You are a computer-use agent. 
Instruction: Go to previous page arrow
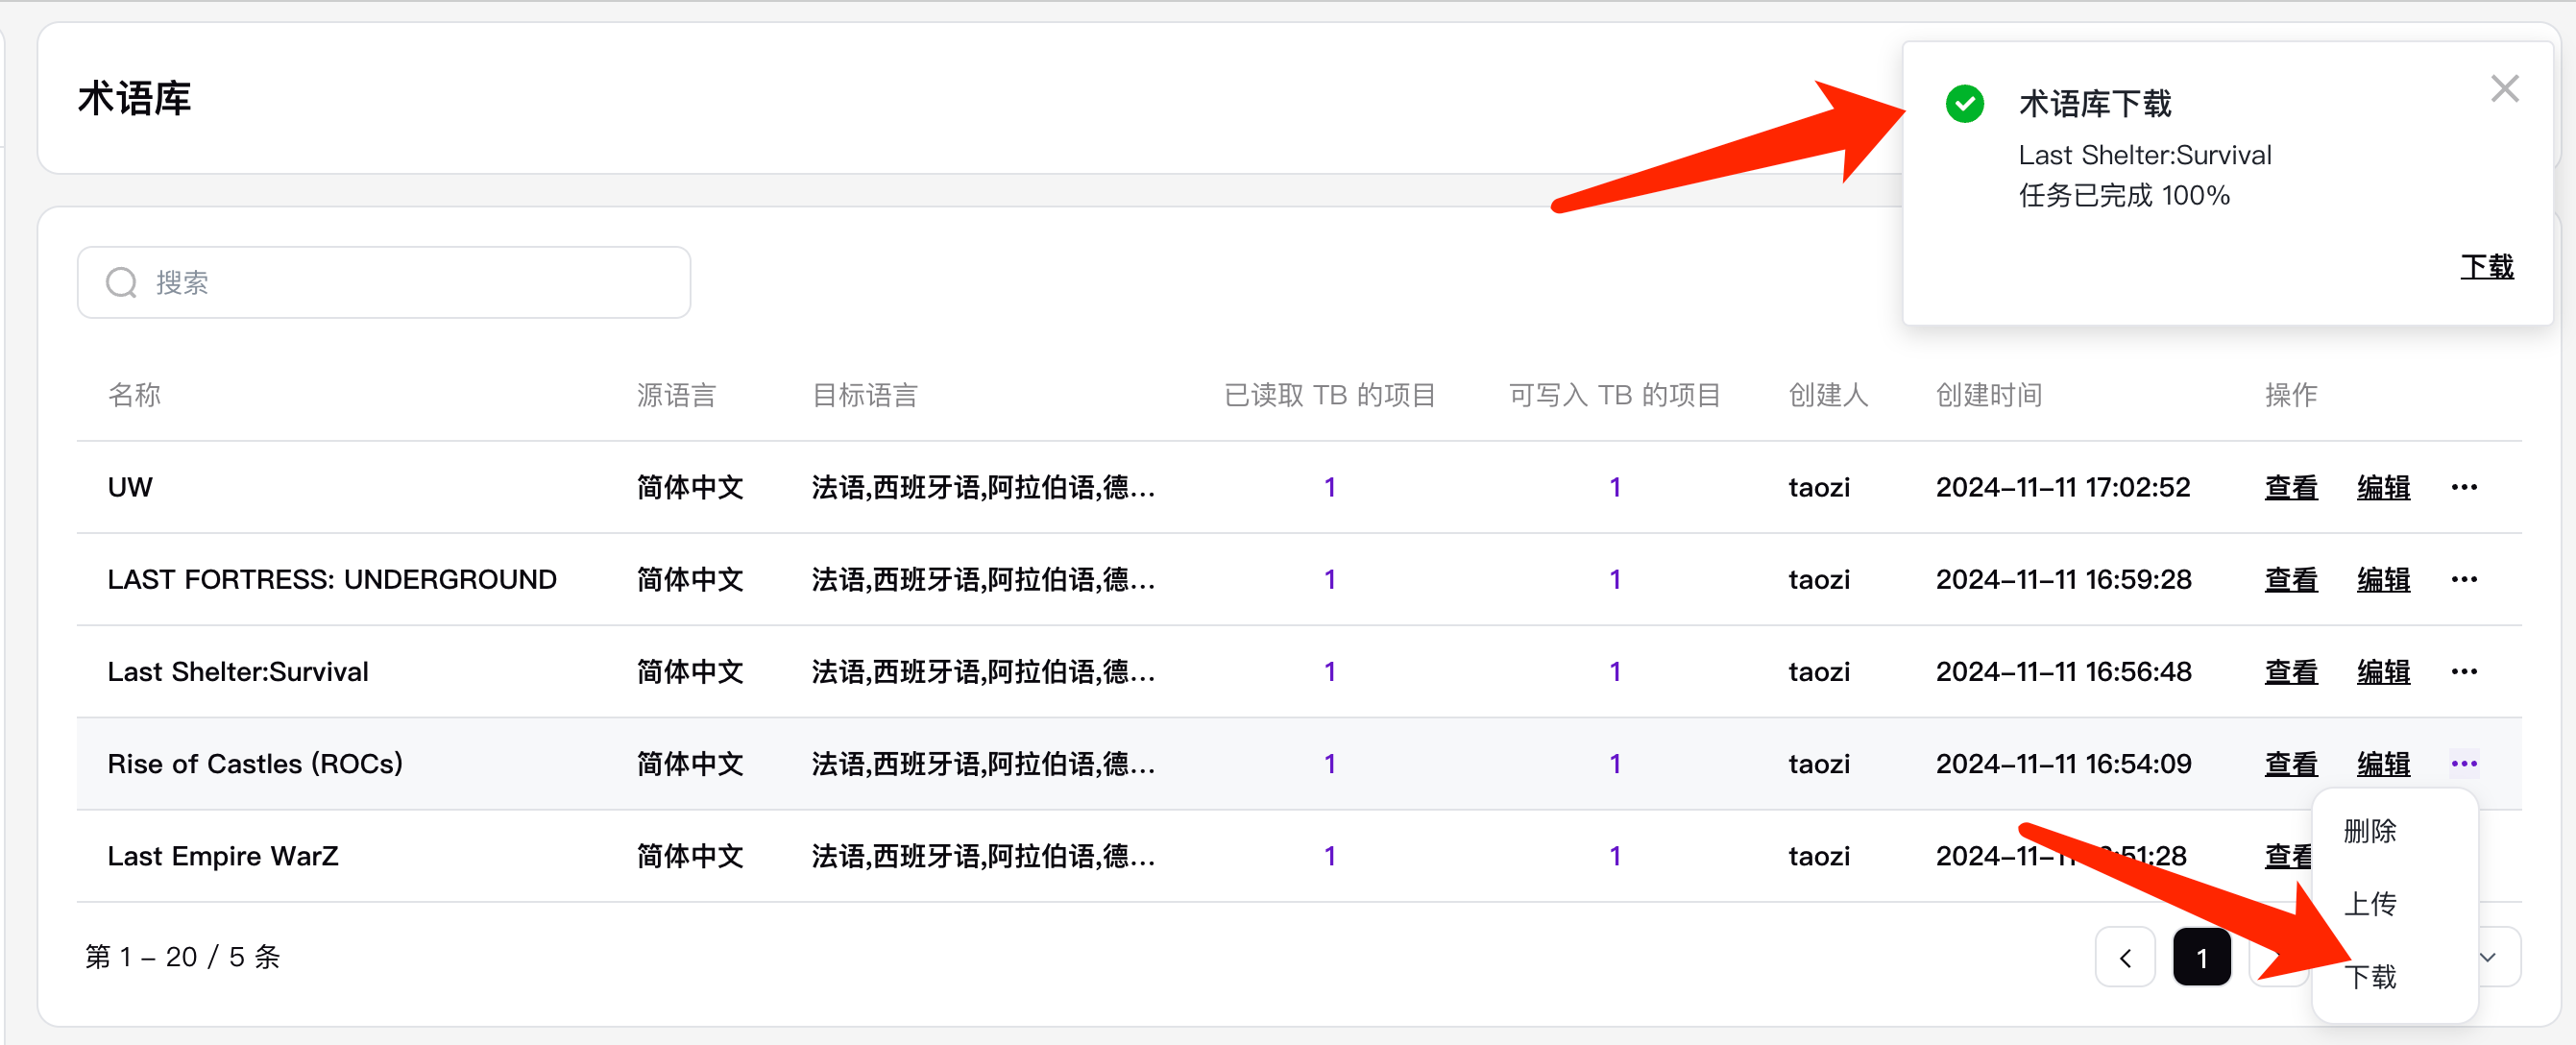2124,958
